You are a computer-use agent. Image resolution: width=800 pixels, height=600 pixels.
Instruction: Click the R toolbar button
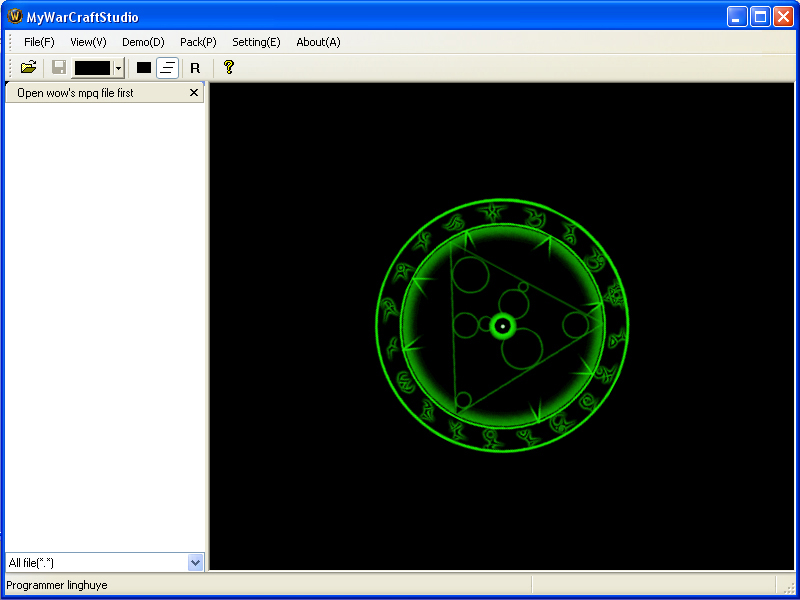coord(195,68)
